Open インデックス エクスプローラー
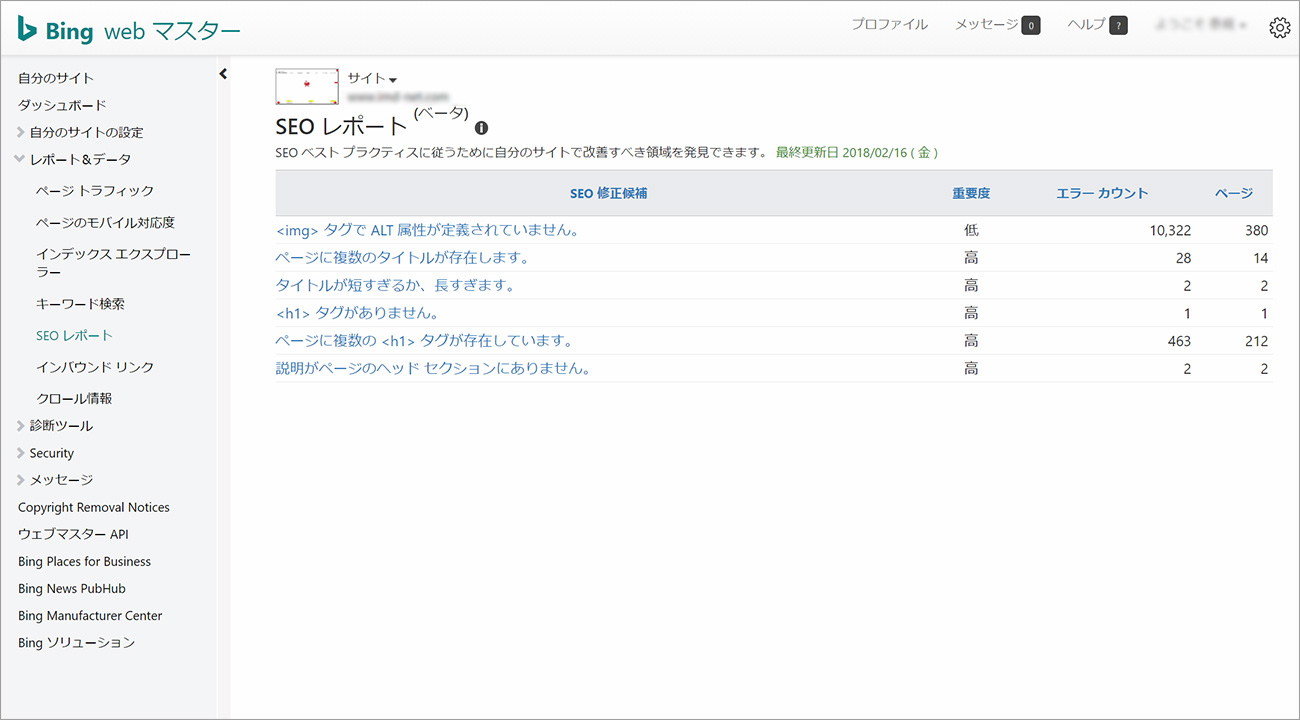Viewport: 1300px width, 720px height. pos(113,263)
